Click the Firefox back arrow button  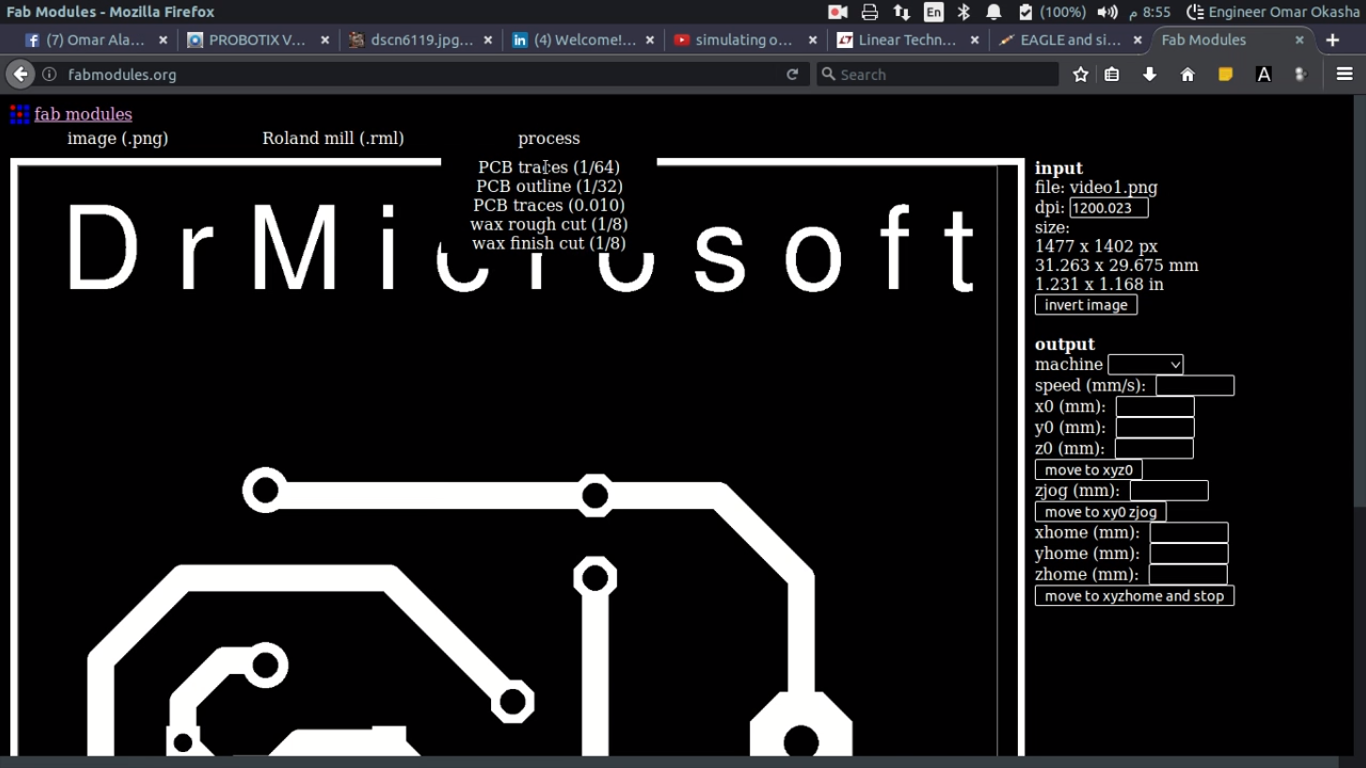[x=20, y=74]
